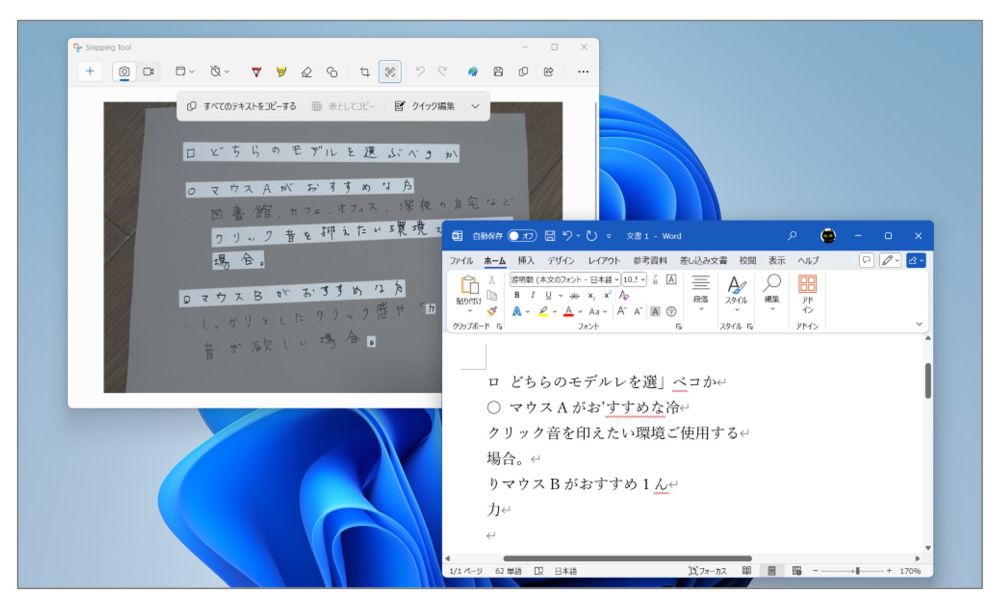
Task: Copy the snip to the clipboard
Action: 523,72
